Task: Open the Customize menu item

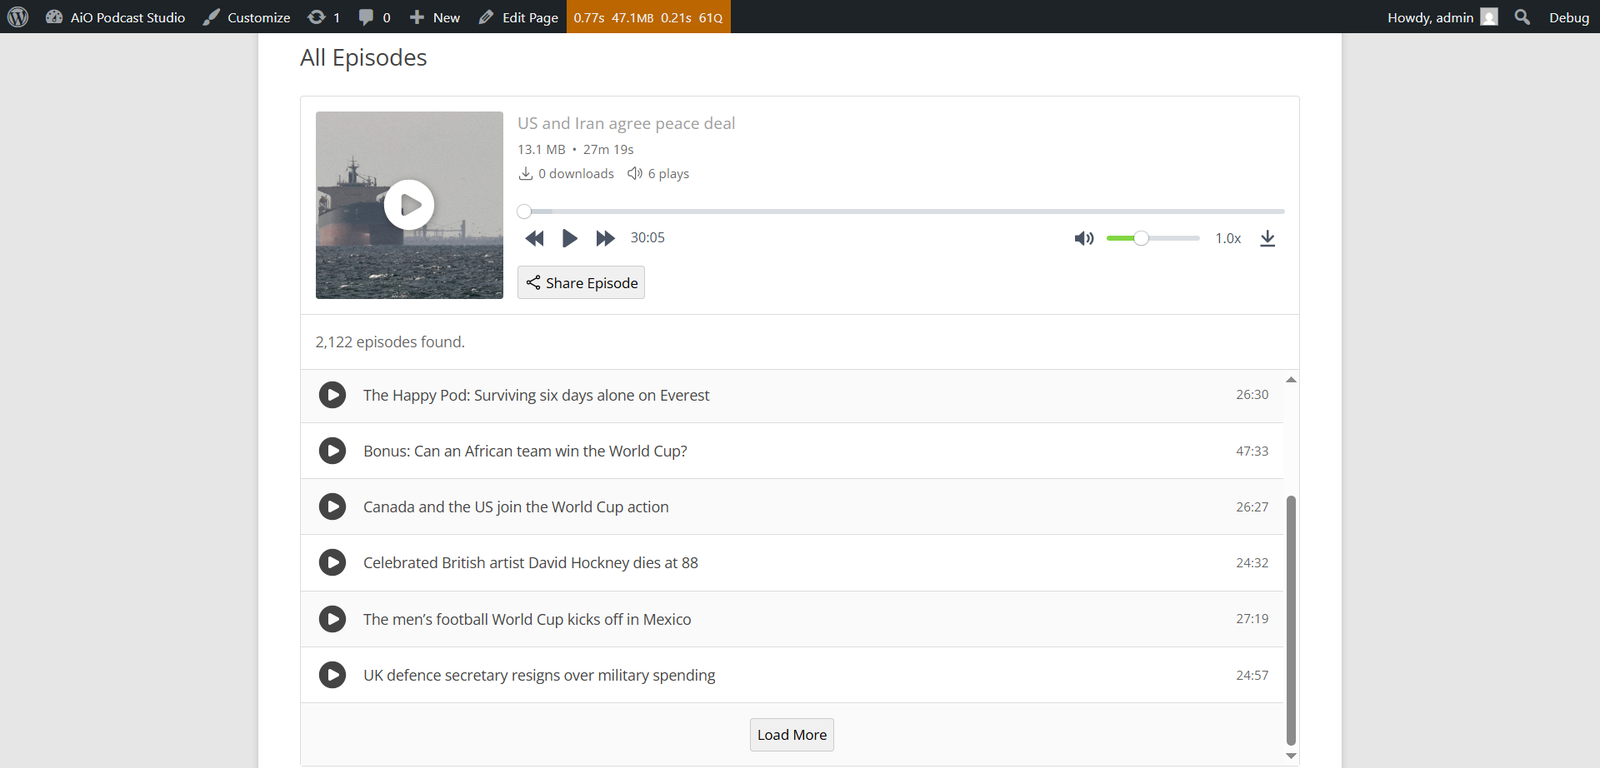Action: (247, 17)
